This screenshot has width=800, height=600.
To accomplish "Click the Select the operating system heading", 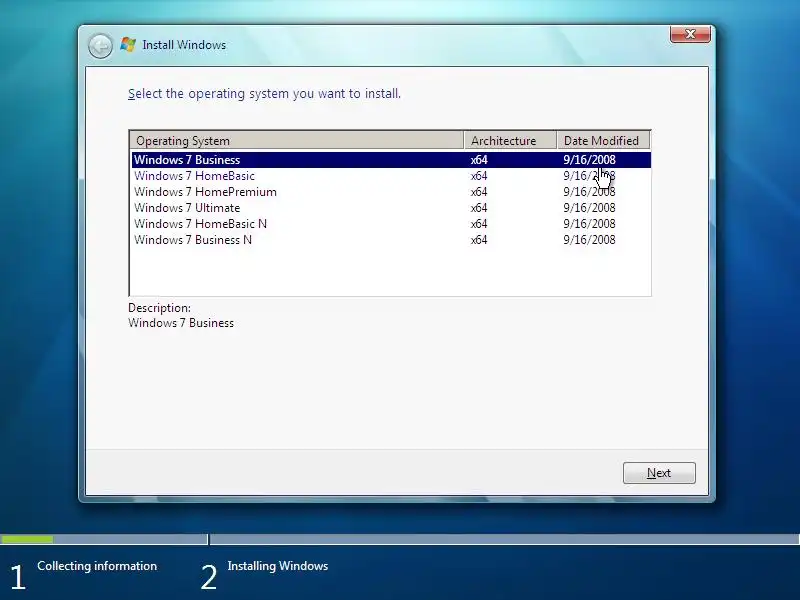I will 264,94.
